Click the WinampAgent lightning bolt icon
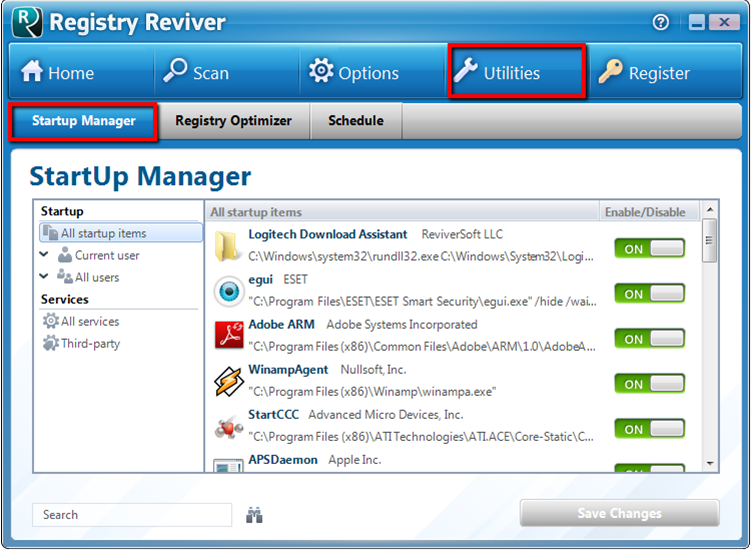Screen dimensions: 752x551 click(x=229, y=380)
